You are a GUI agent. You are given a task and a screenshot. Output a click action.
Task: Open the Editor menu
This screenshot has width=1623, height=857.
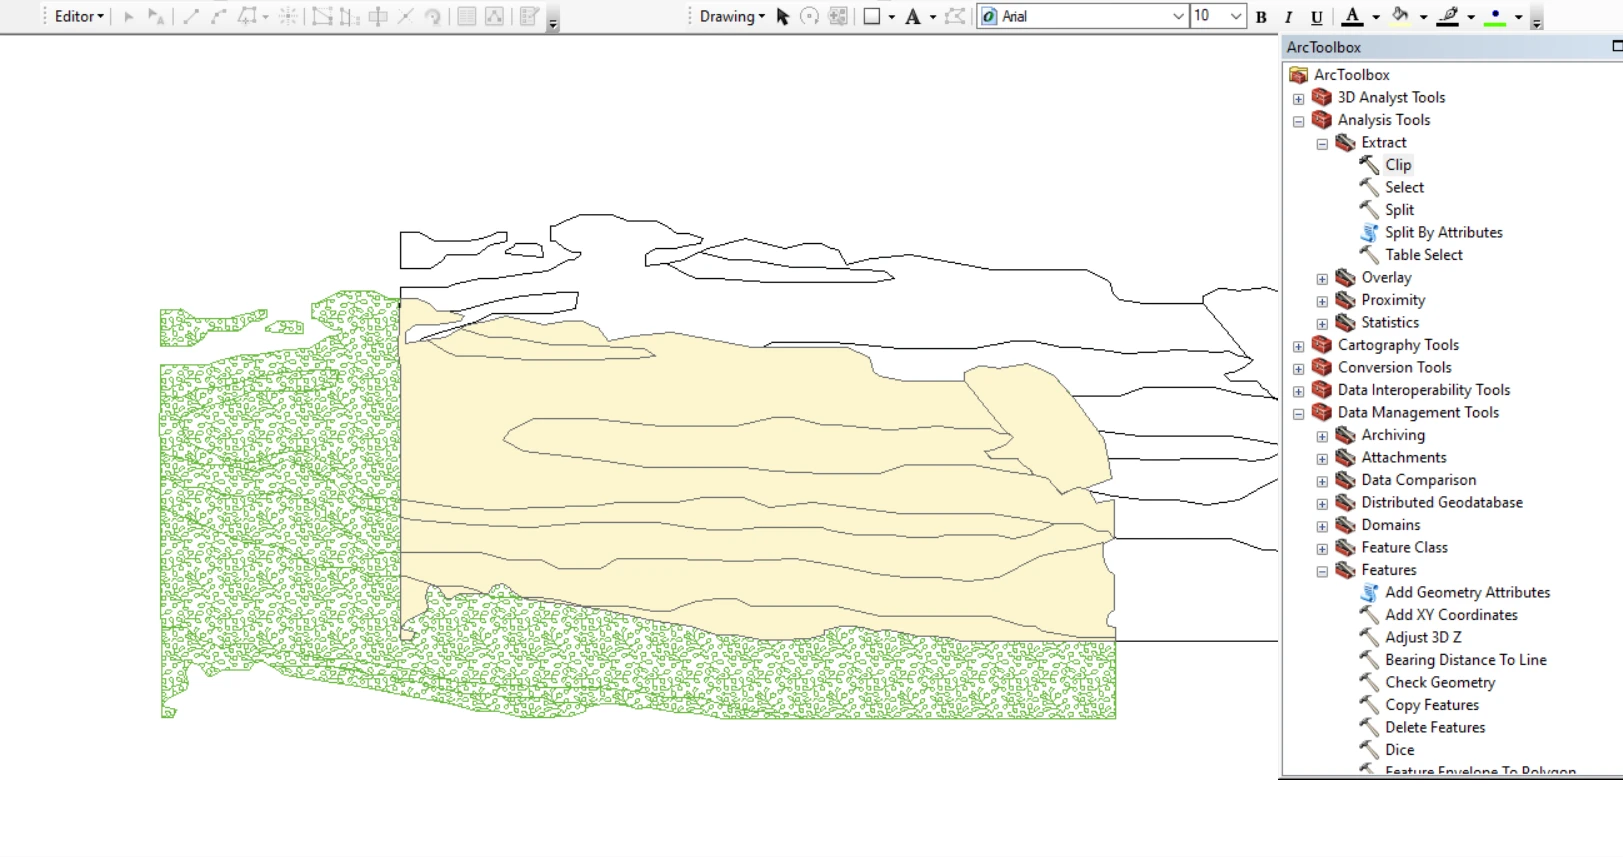pos(79,16)
